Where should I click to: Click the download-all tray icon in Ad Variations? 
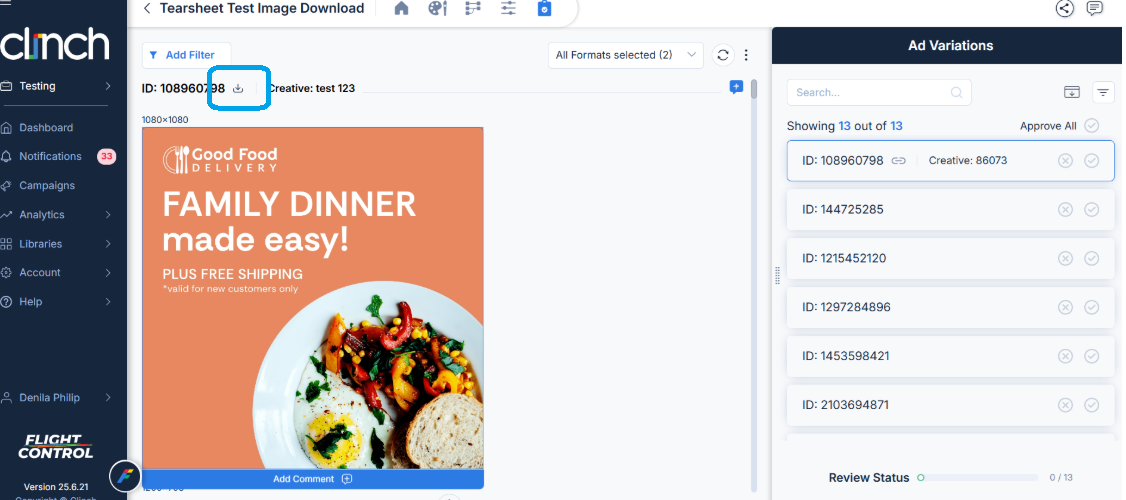point(1071,92)
